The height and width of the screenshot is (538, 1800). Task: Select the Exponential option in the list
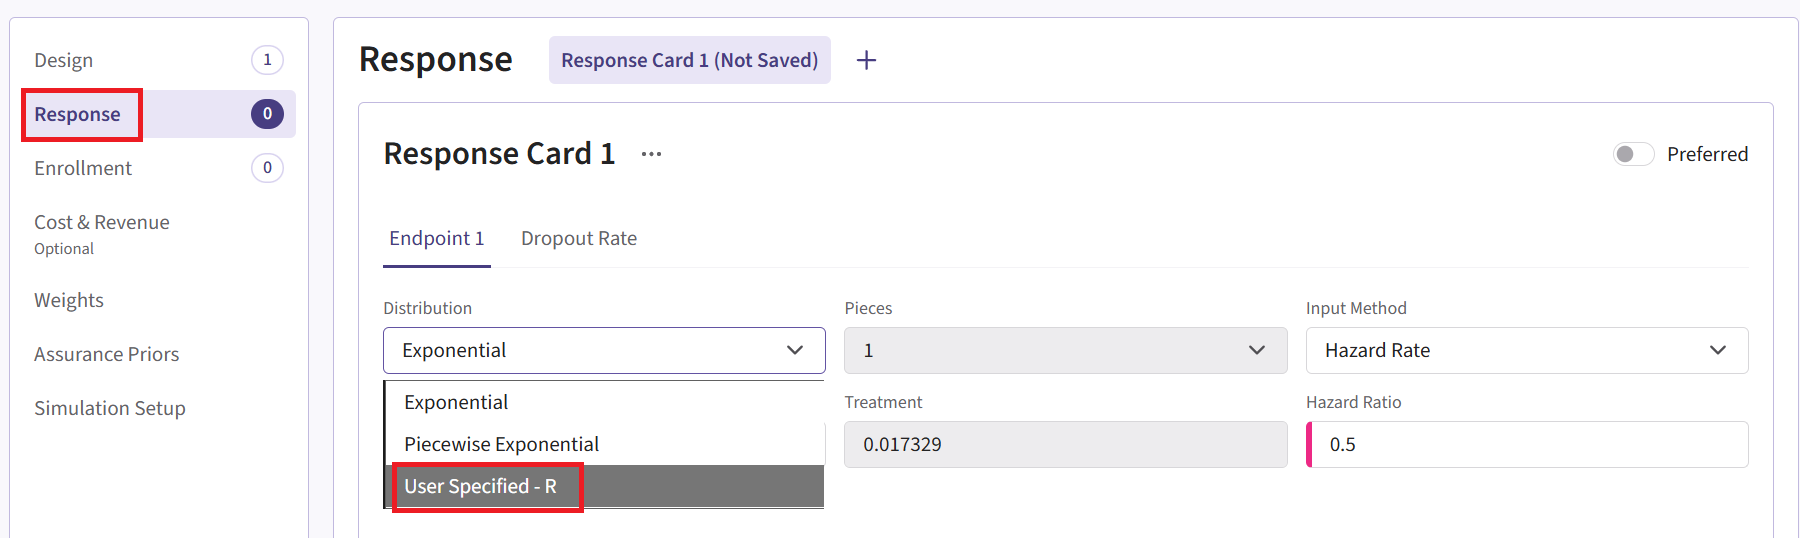[x=456, y=402]
